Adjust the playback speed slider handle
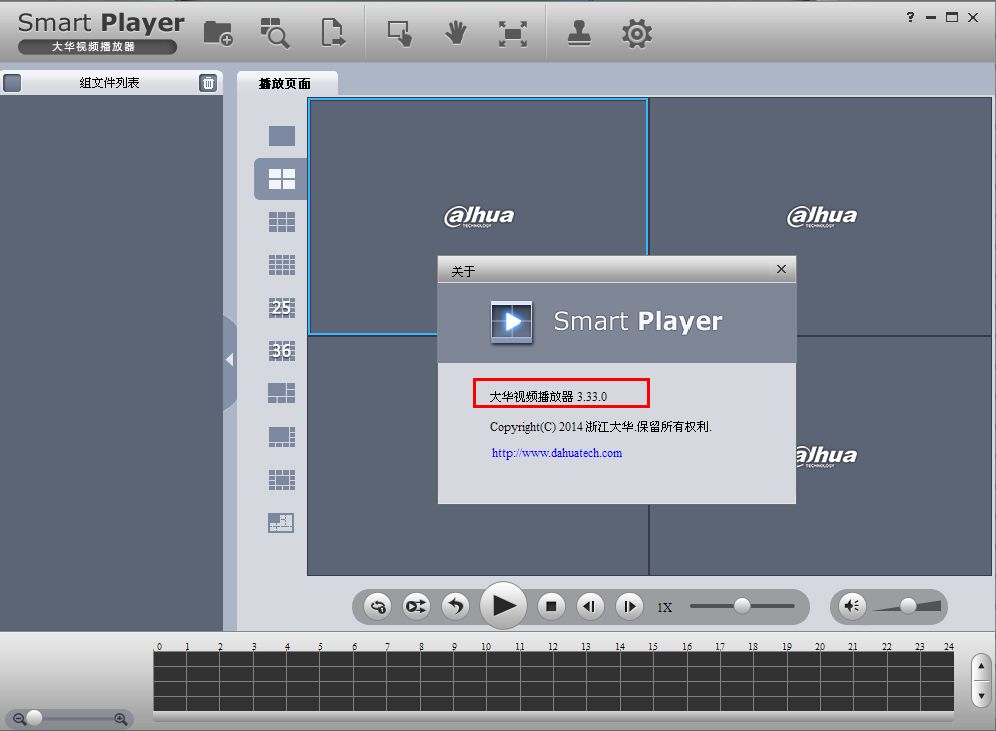This screenshot has width=996, height=731. coord(741,606)
